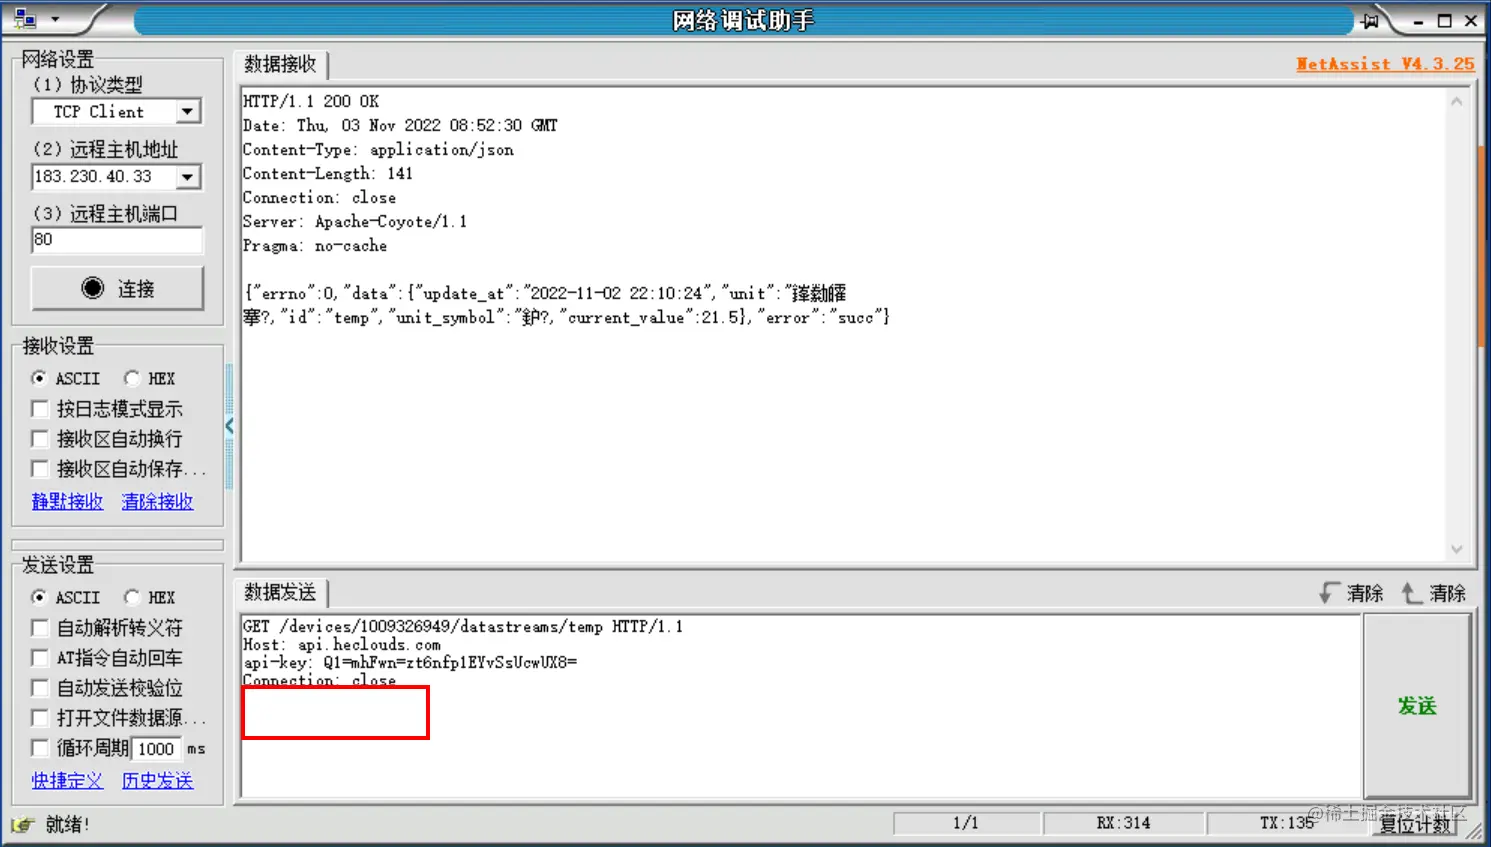Click the GET /devices request line

click(463, 626)
